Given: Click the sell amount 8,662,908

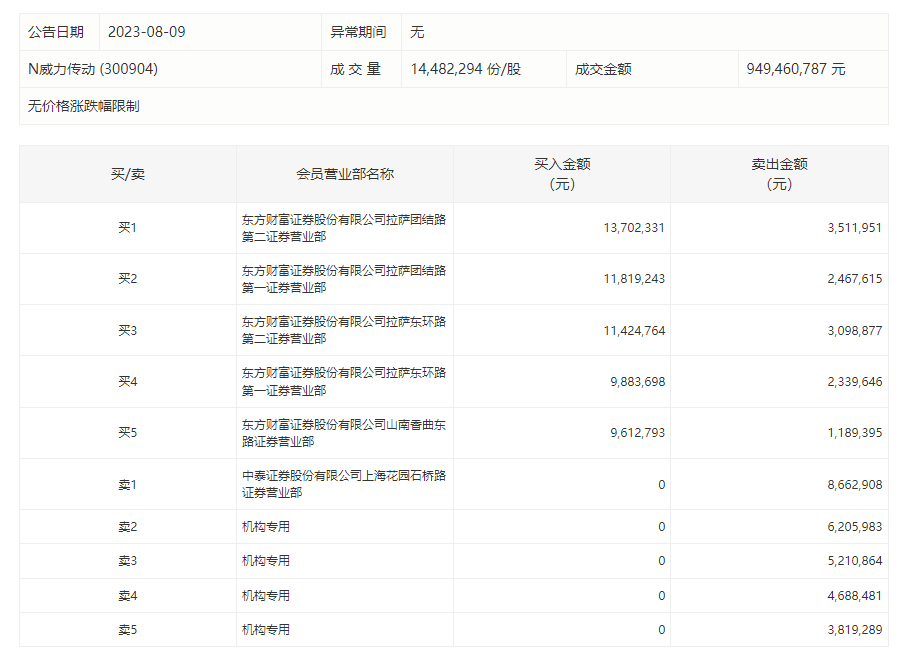Looking at the screenshot, I should [854, 485].
